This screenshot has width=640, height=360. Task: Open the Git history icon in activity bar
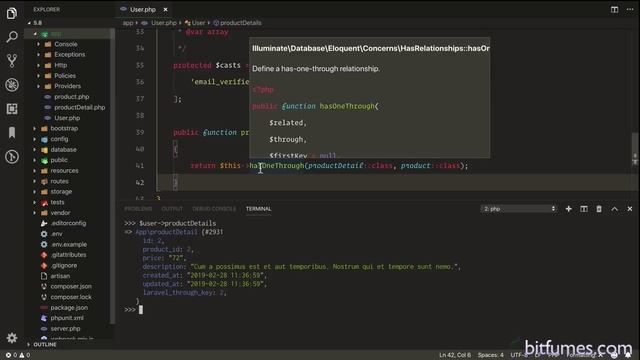point(12,156)
